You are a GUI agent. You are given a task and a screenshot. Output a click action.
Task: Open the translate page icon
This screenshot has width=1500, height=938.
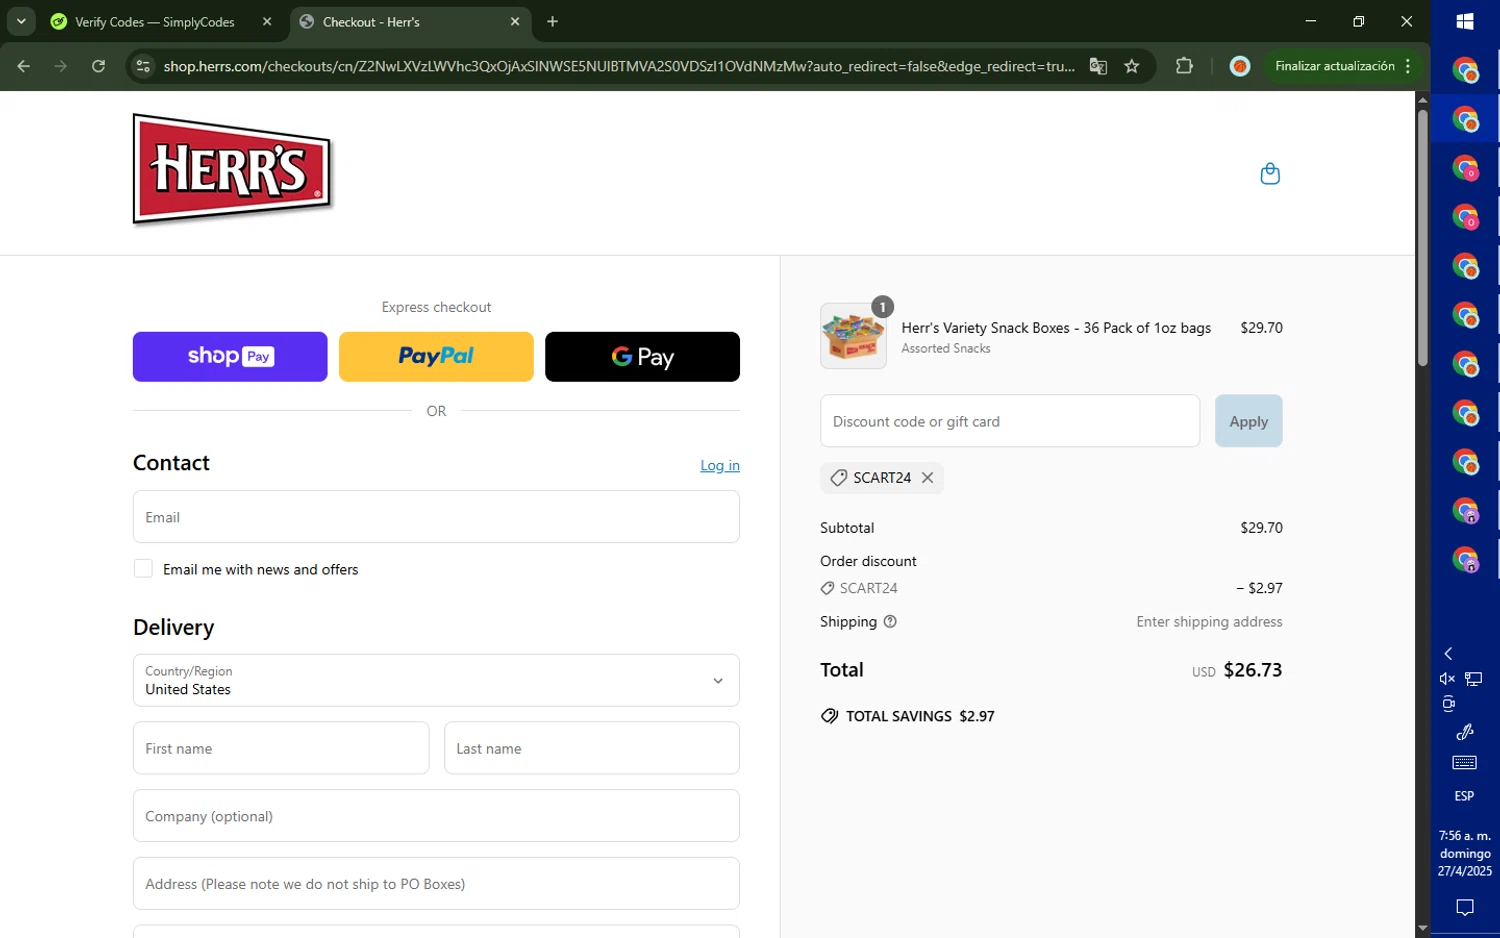(x=1098, y=66)
